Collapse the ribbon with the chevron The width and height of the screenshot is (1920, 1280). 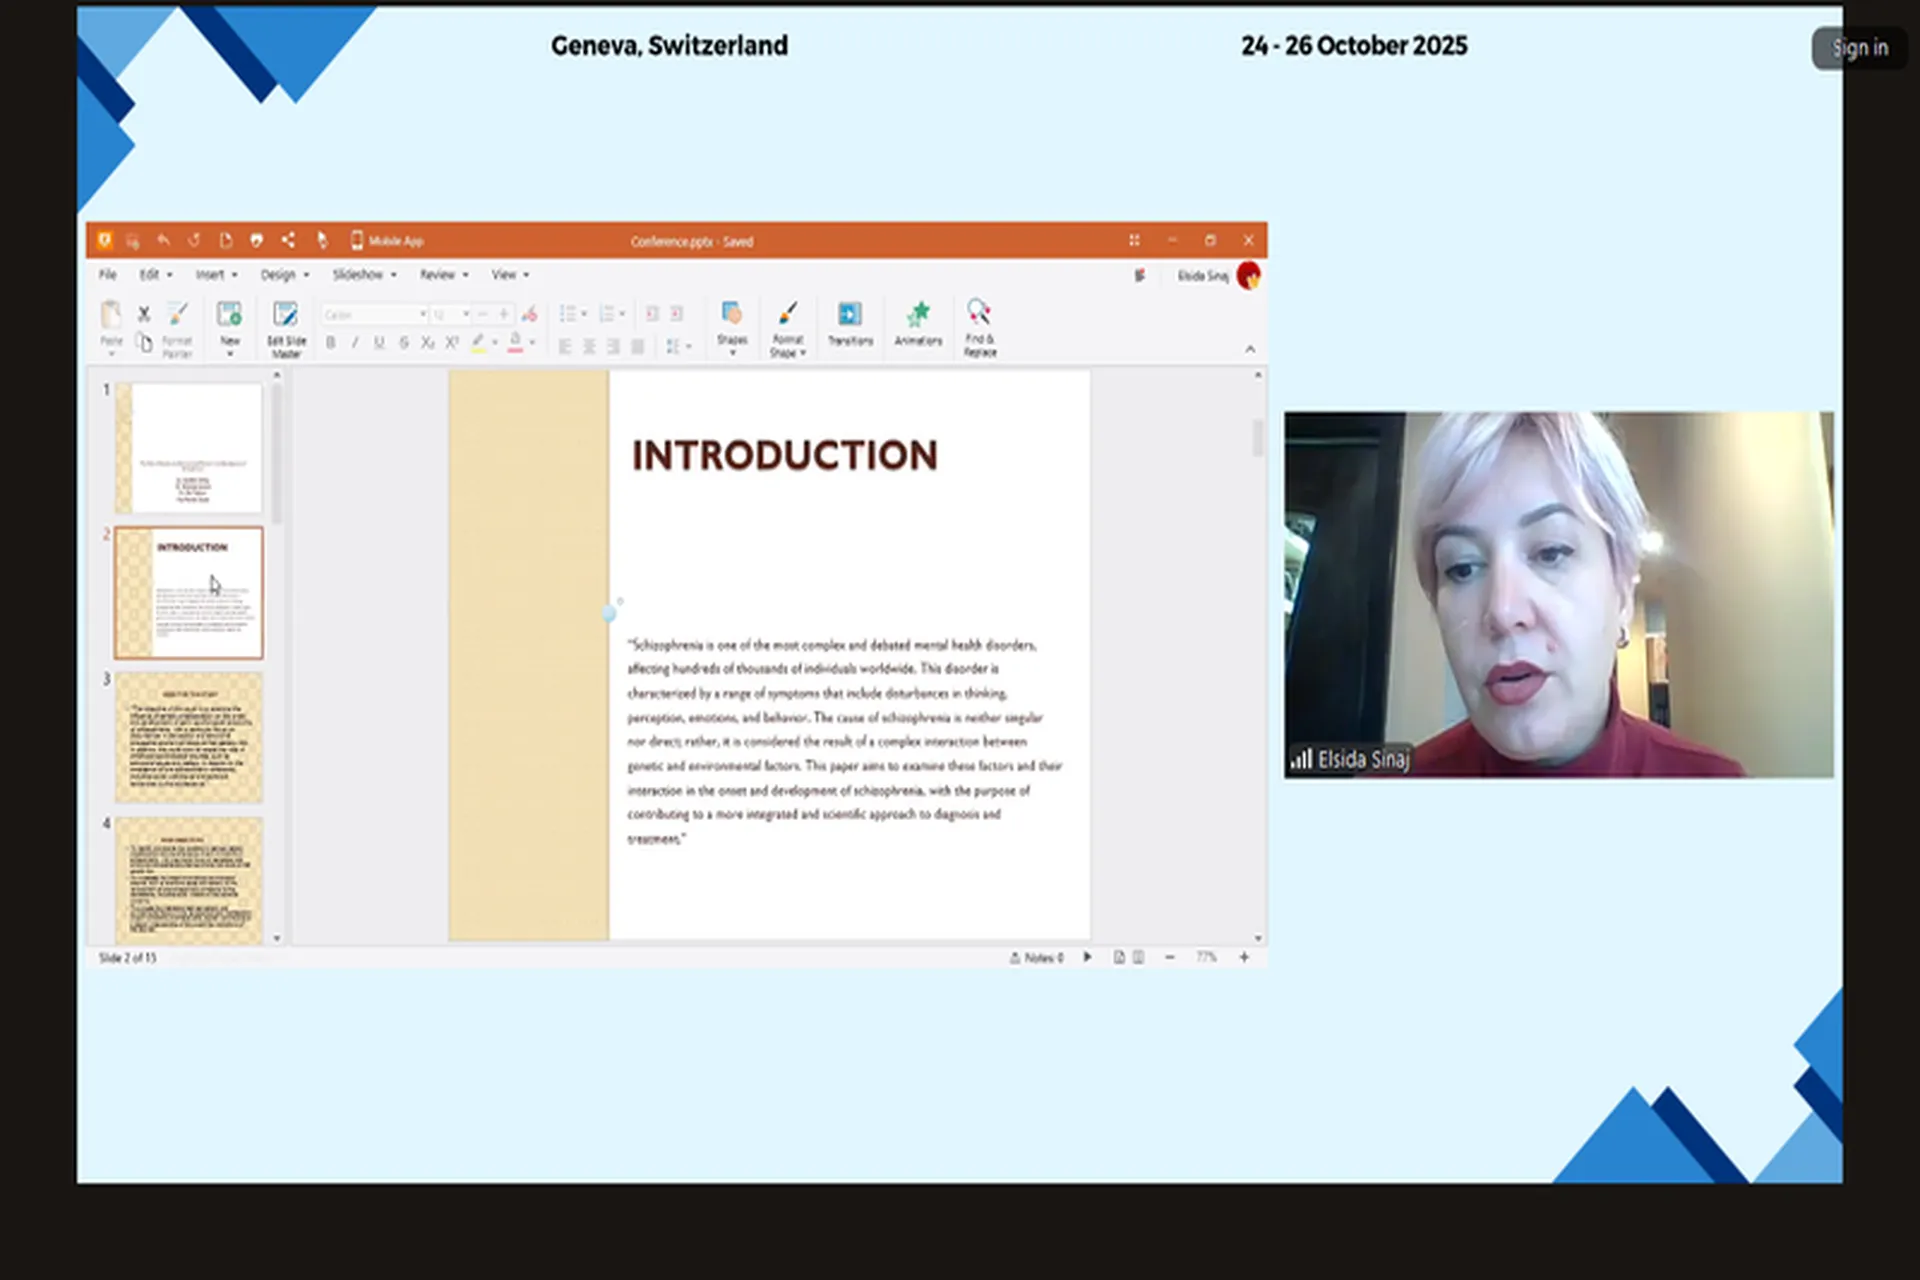[1250, 349]
